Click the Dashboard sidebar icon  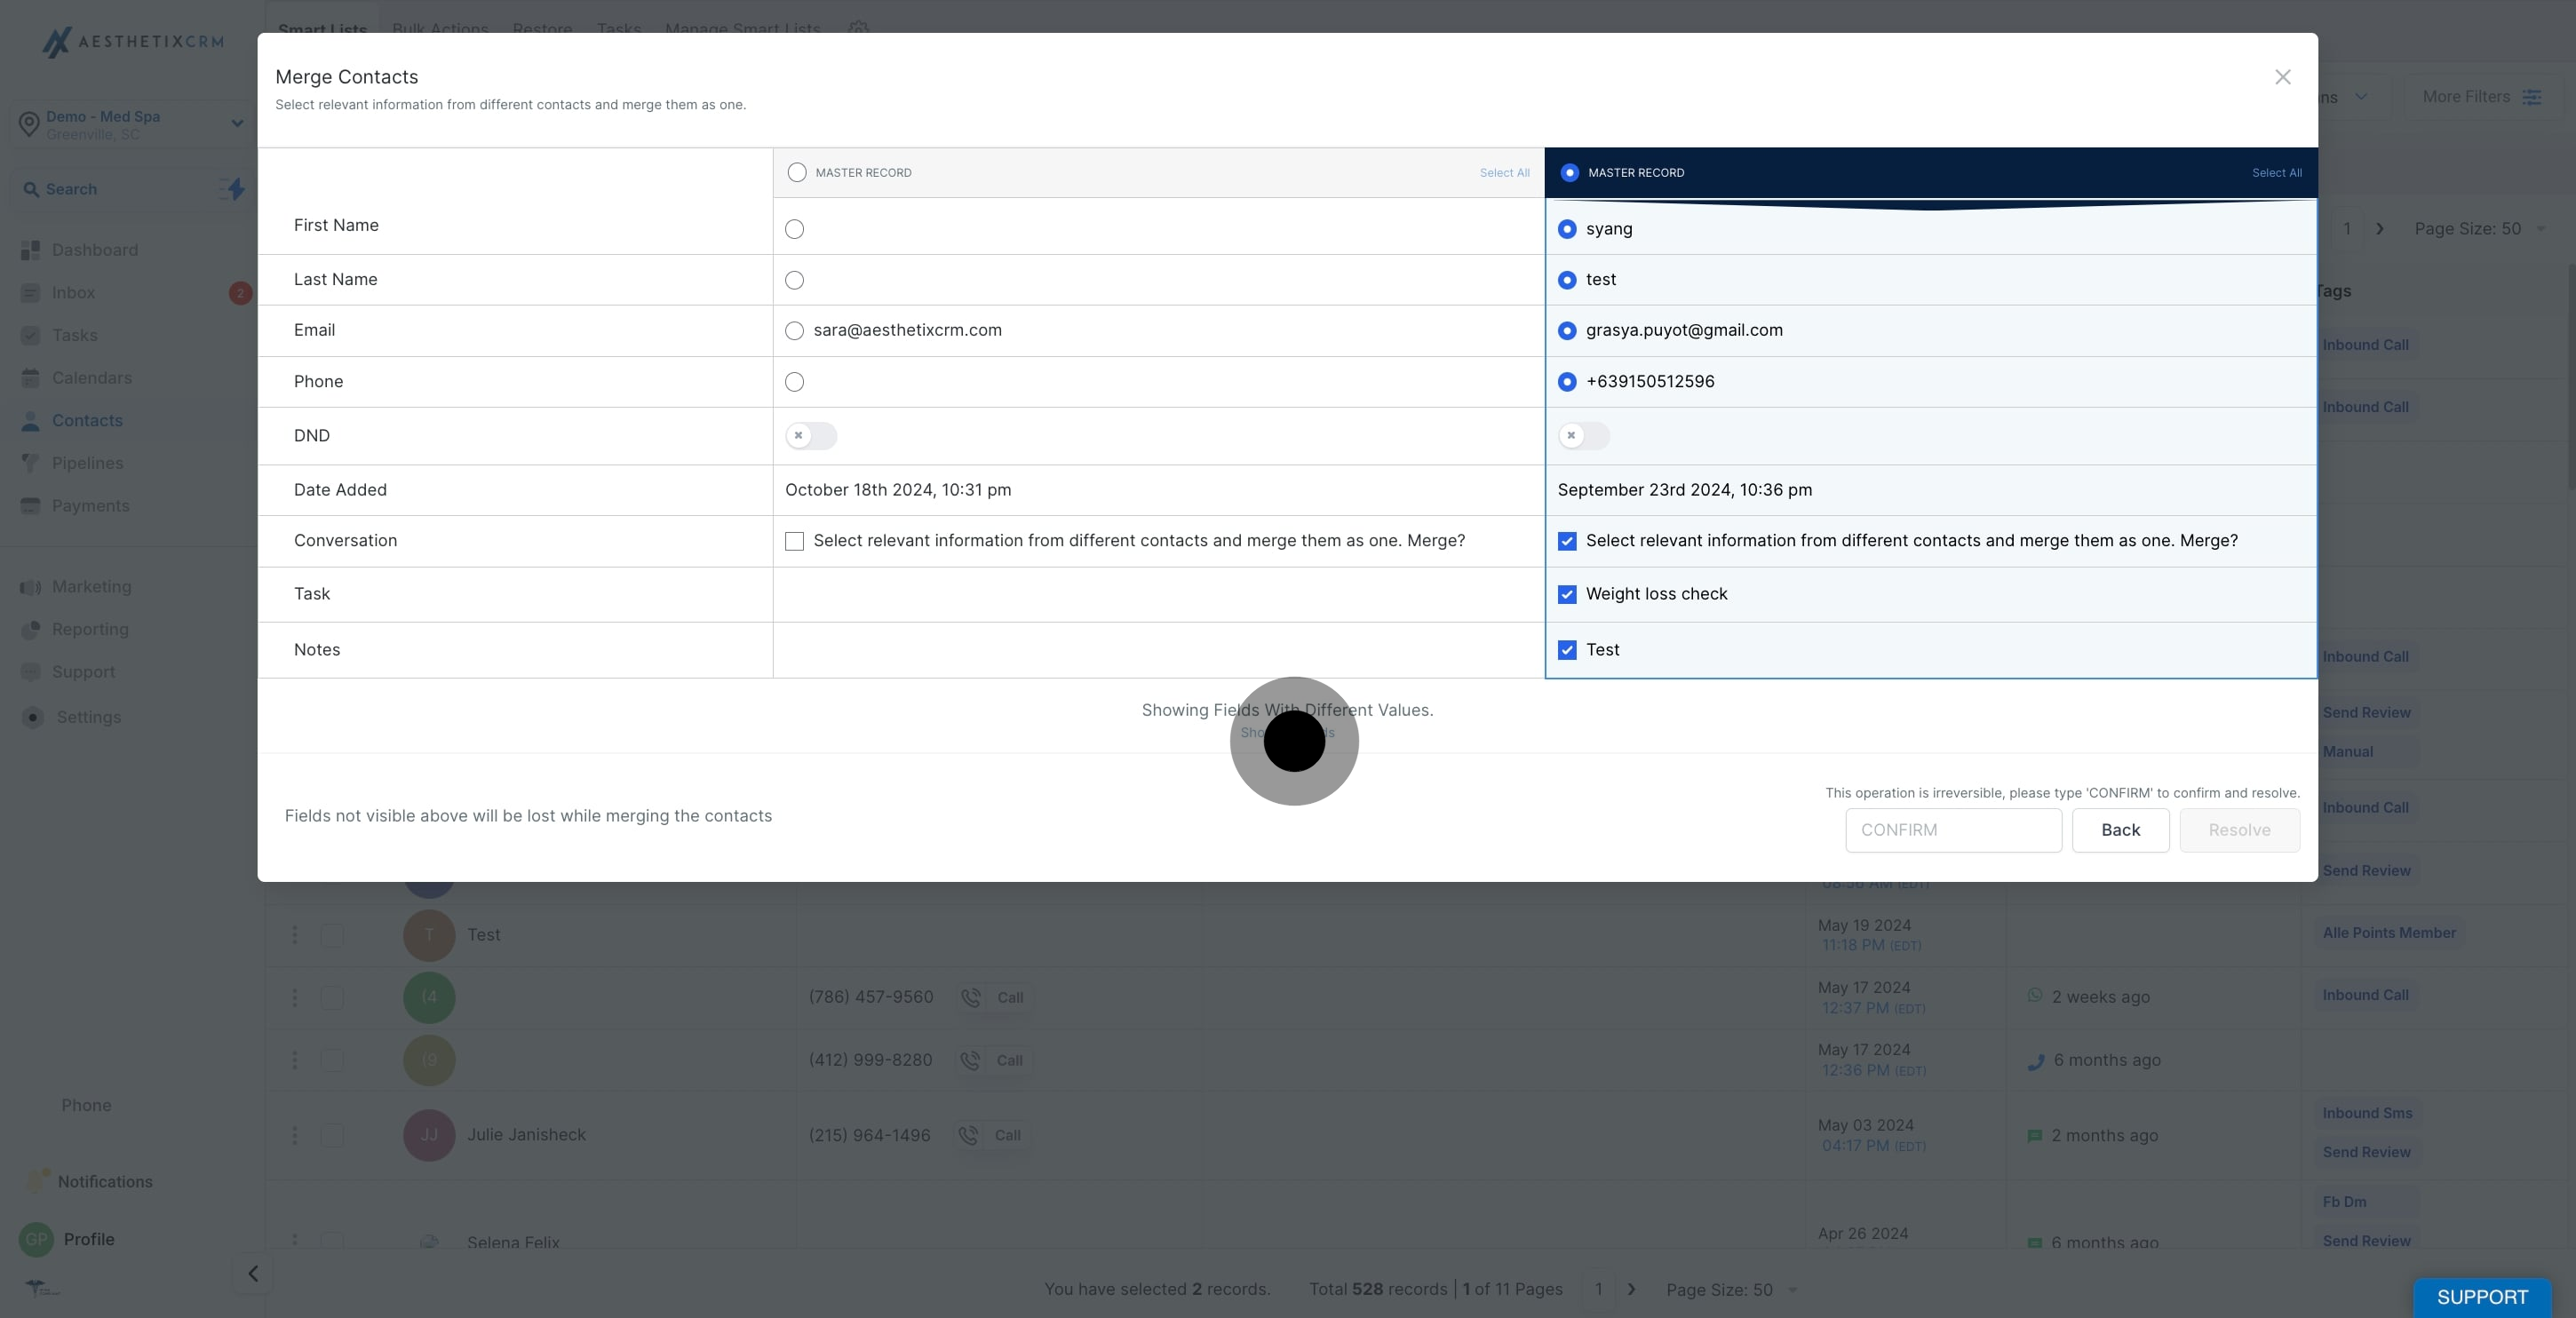[x=31, y=250]
